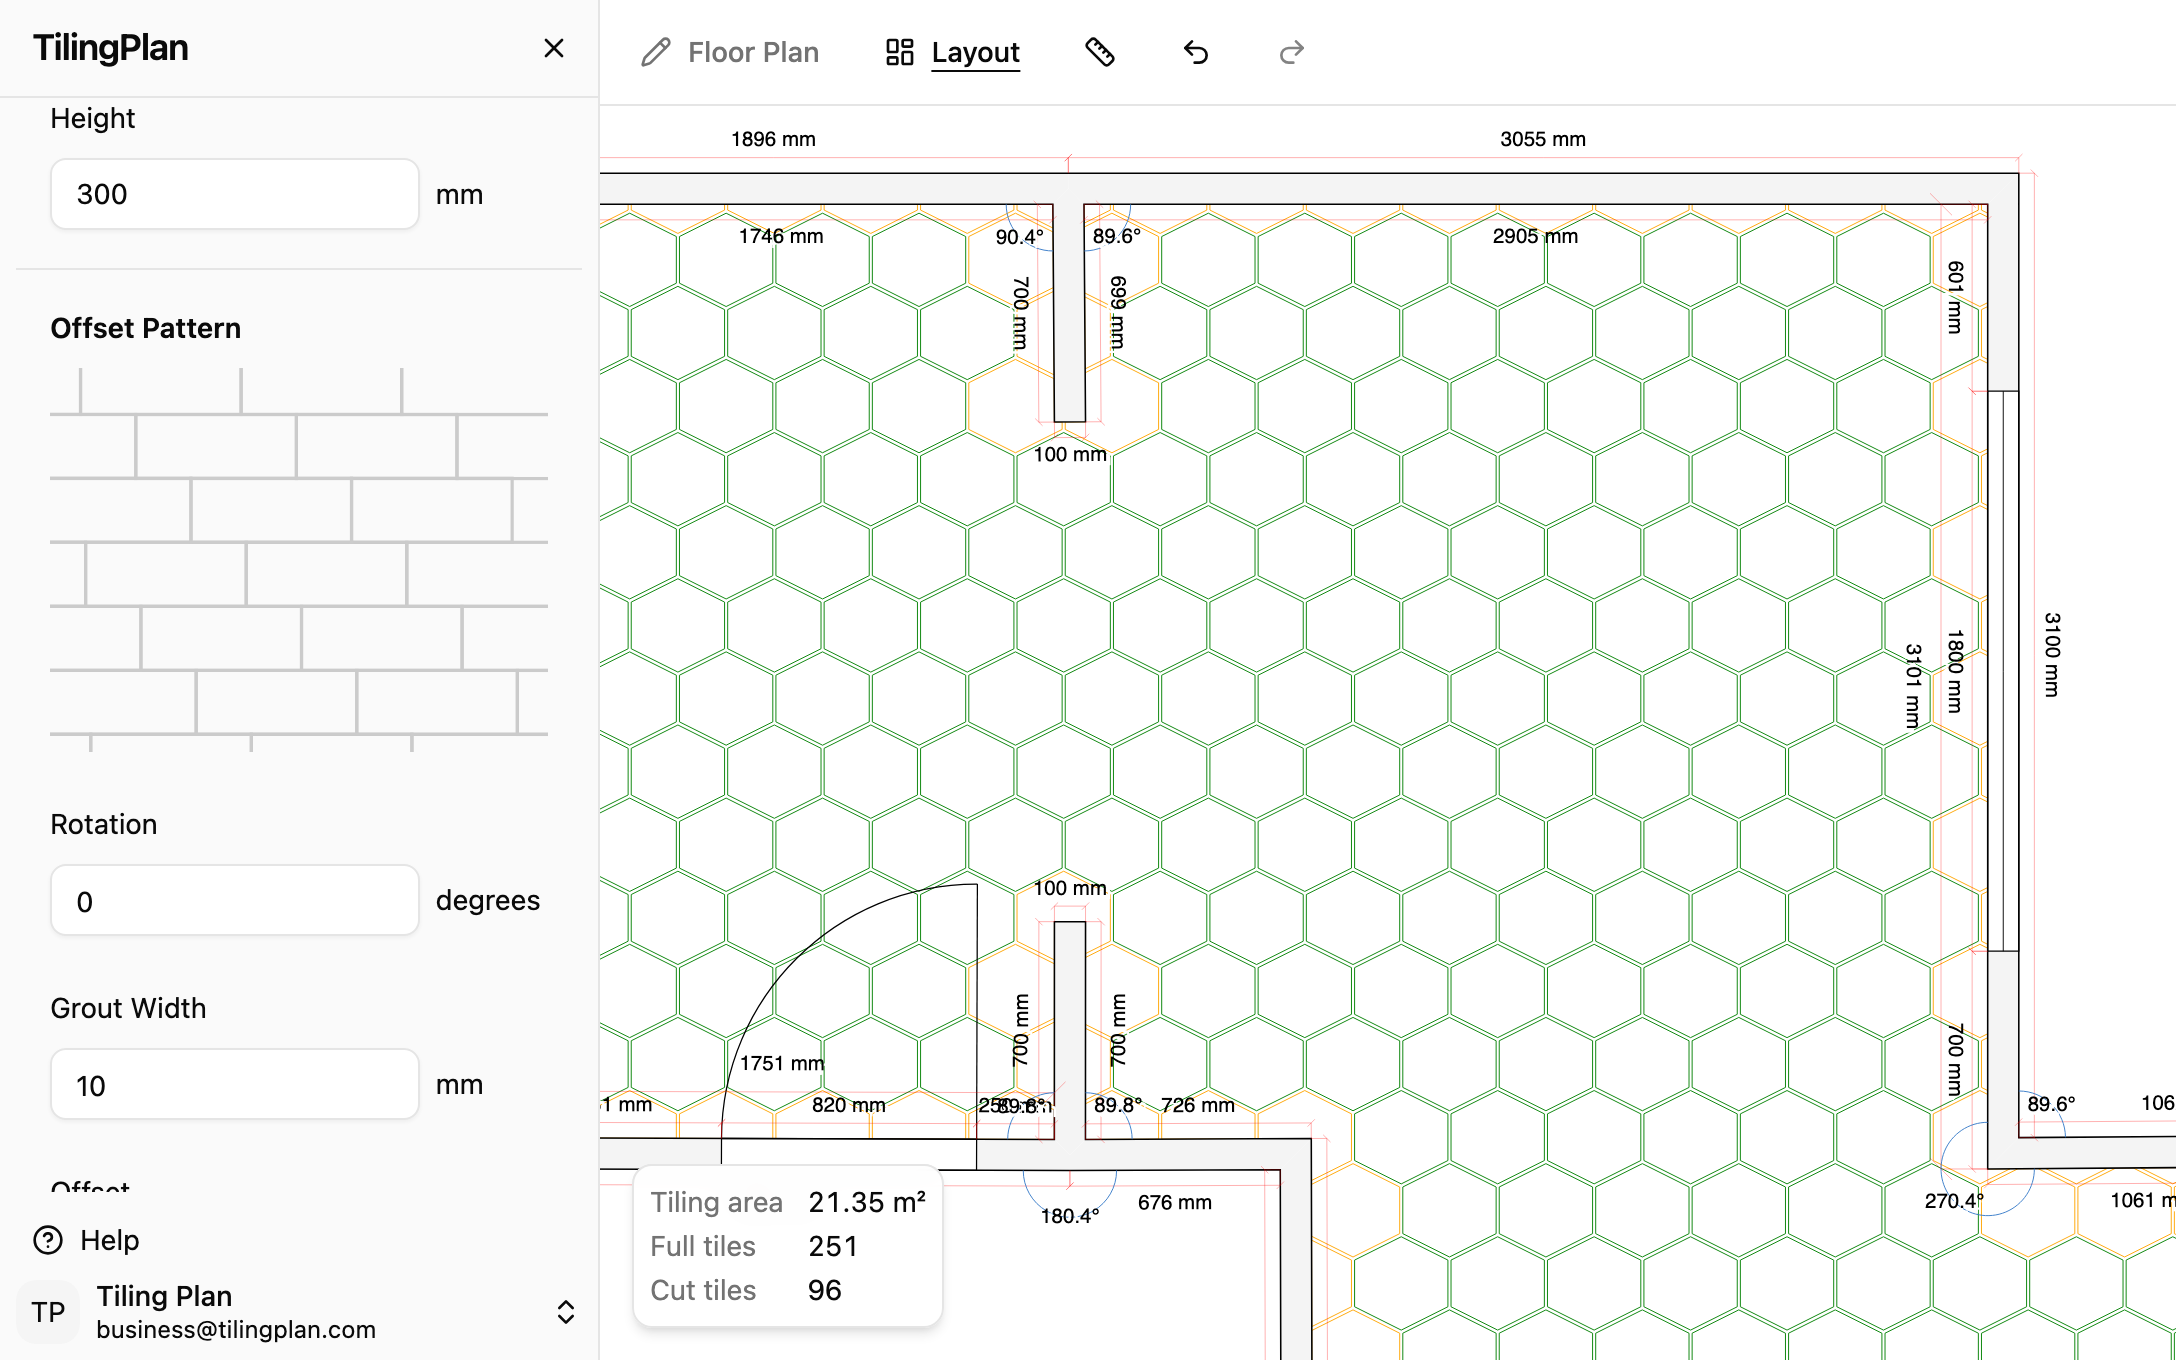The height and width of the screenshot is (1360, 2176).
Task: Click the 2905 mm wall dimension
Action: tap(1535, 236)
